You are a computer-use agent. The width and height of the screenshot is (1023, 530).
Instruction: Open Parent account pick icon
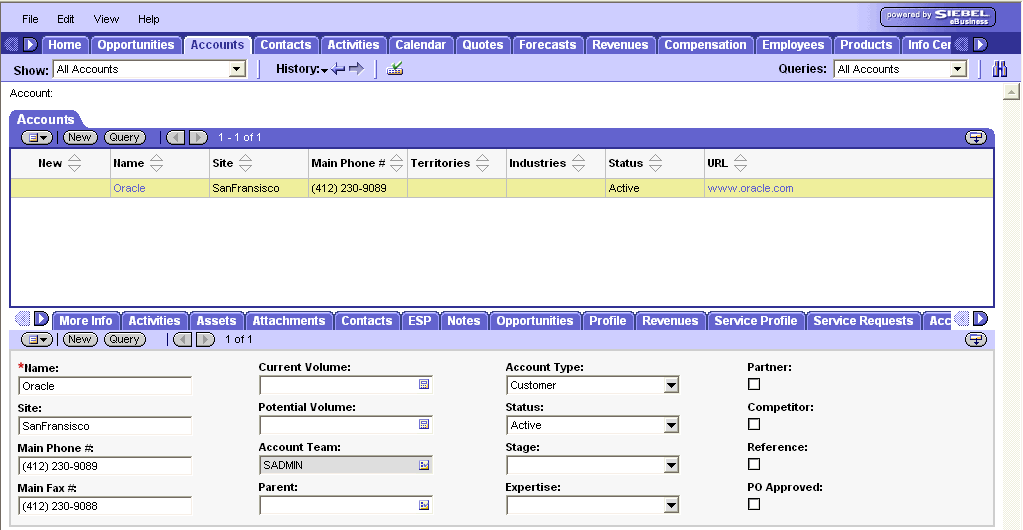pyautogui.click(x=424, y=505)
